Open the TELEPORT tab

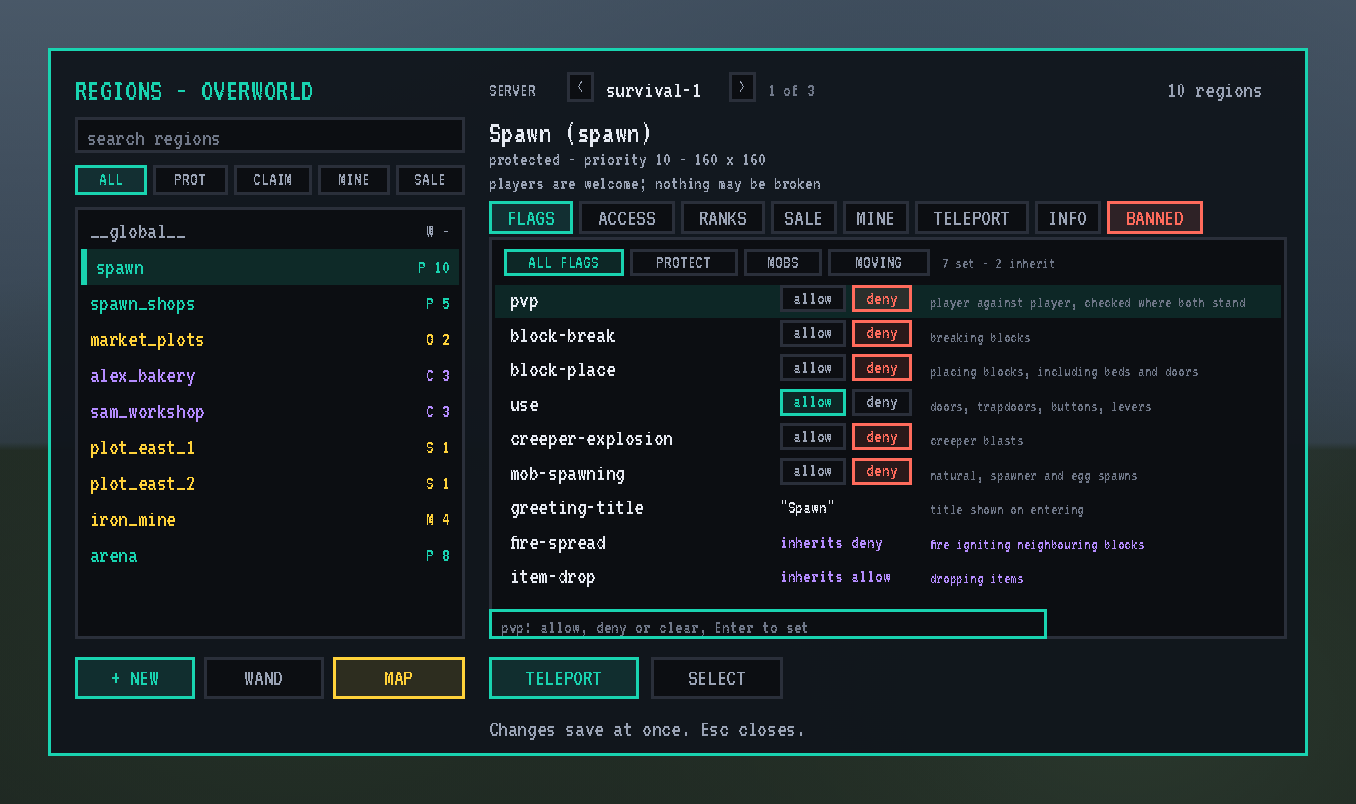click(x=971, y=218)
